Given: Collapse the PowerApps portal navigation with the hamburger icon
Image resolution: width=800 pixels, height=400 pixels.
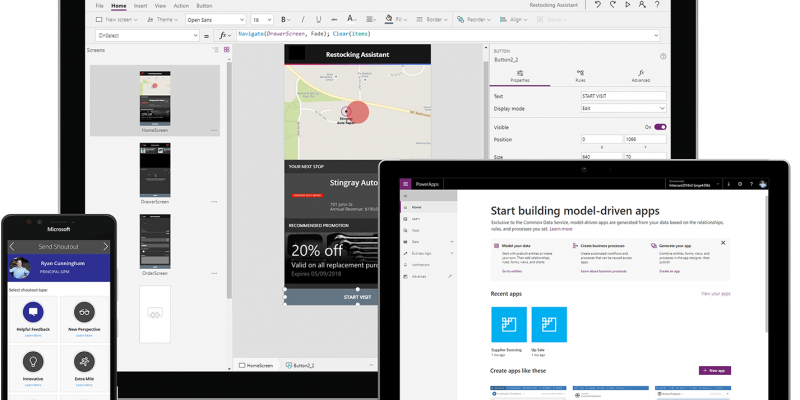Looking at the screenshot, I should tap(406, 196).
